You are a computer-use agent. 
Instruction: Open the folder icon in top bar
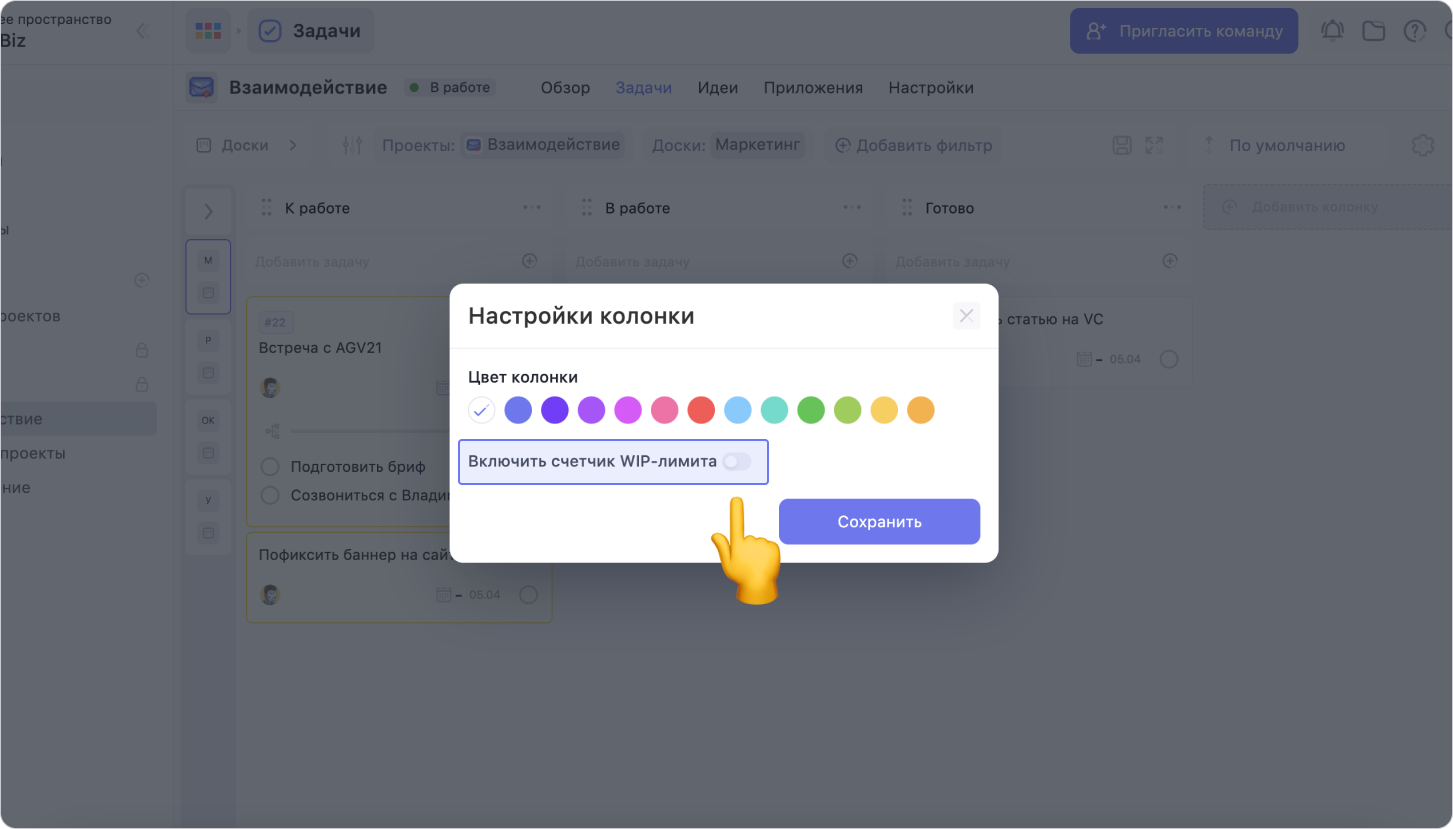(x=1373, y=31)
